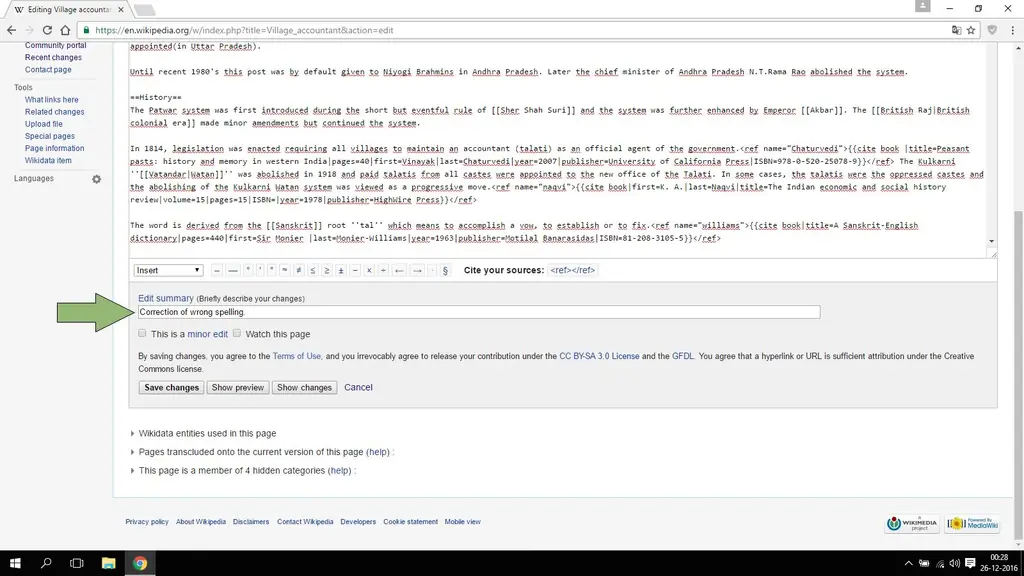Click the volume icon in system tray
This screenshot has height=576, width=1024.
tap(955, 563)
